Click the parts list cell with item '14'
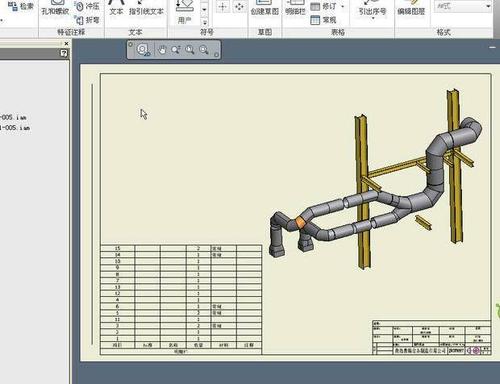The image size is (500, 384). pos(118,255)
